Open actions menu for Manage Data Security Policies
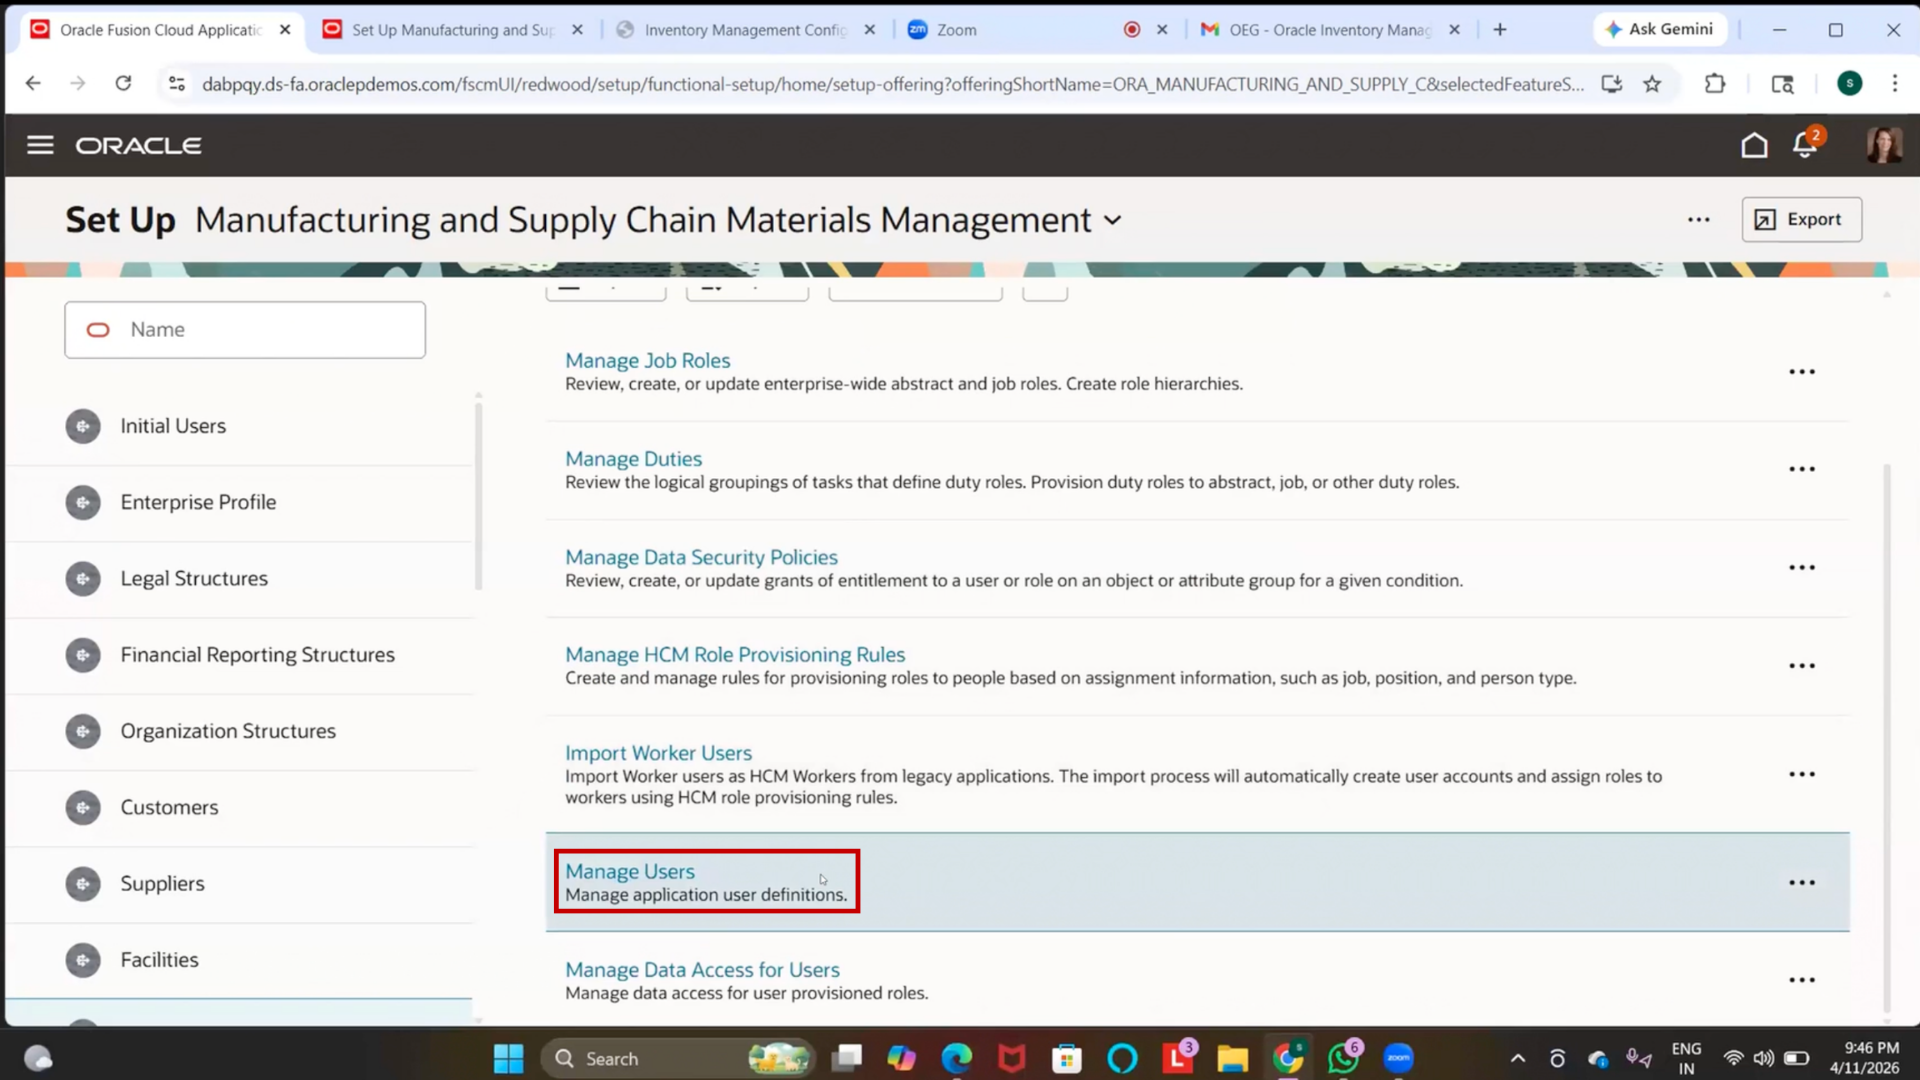This screenshot has width=1920, height=1080. pyautogui.click(x=1802, y=567)
